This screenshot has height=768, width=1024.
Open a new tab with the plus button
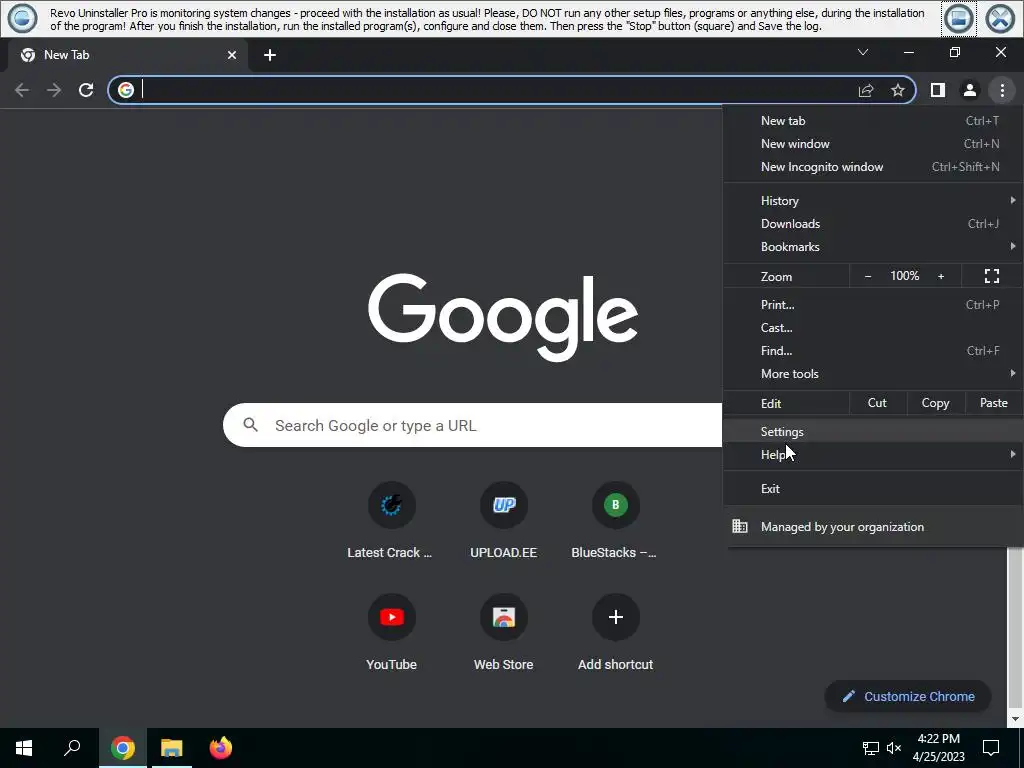click(x=270, y=55)
